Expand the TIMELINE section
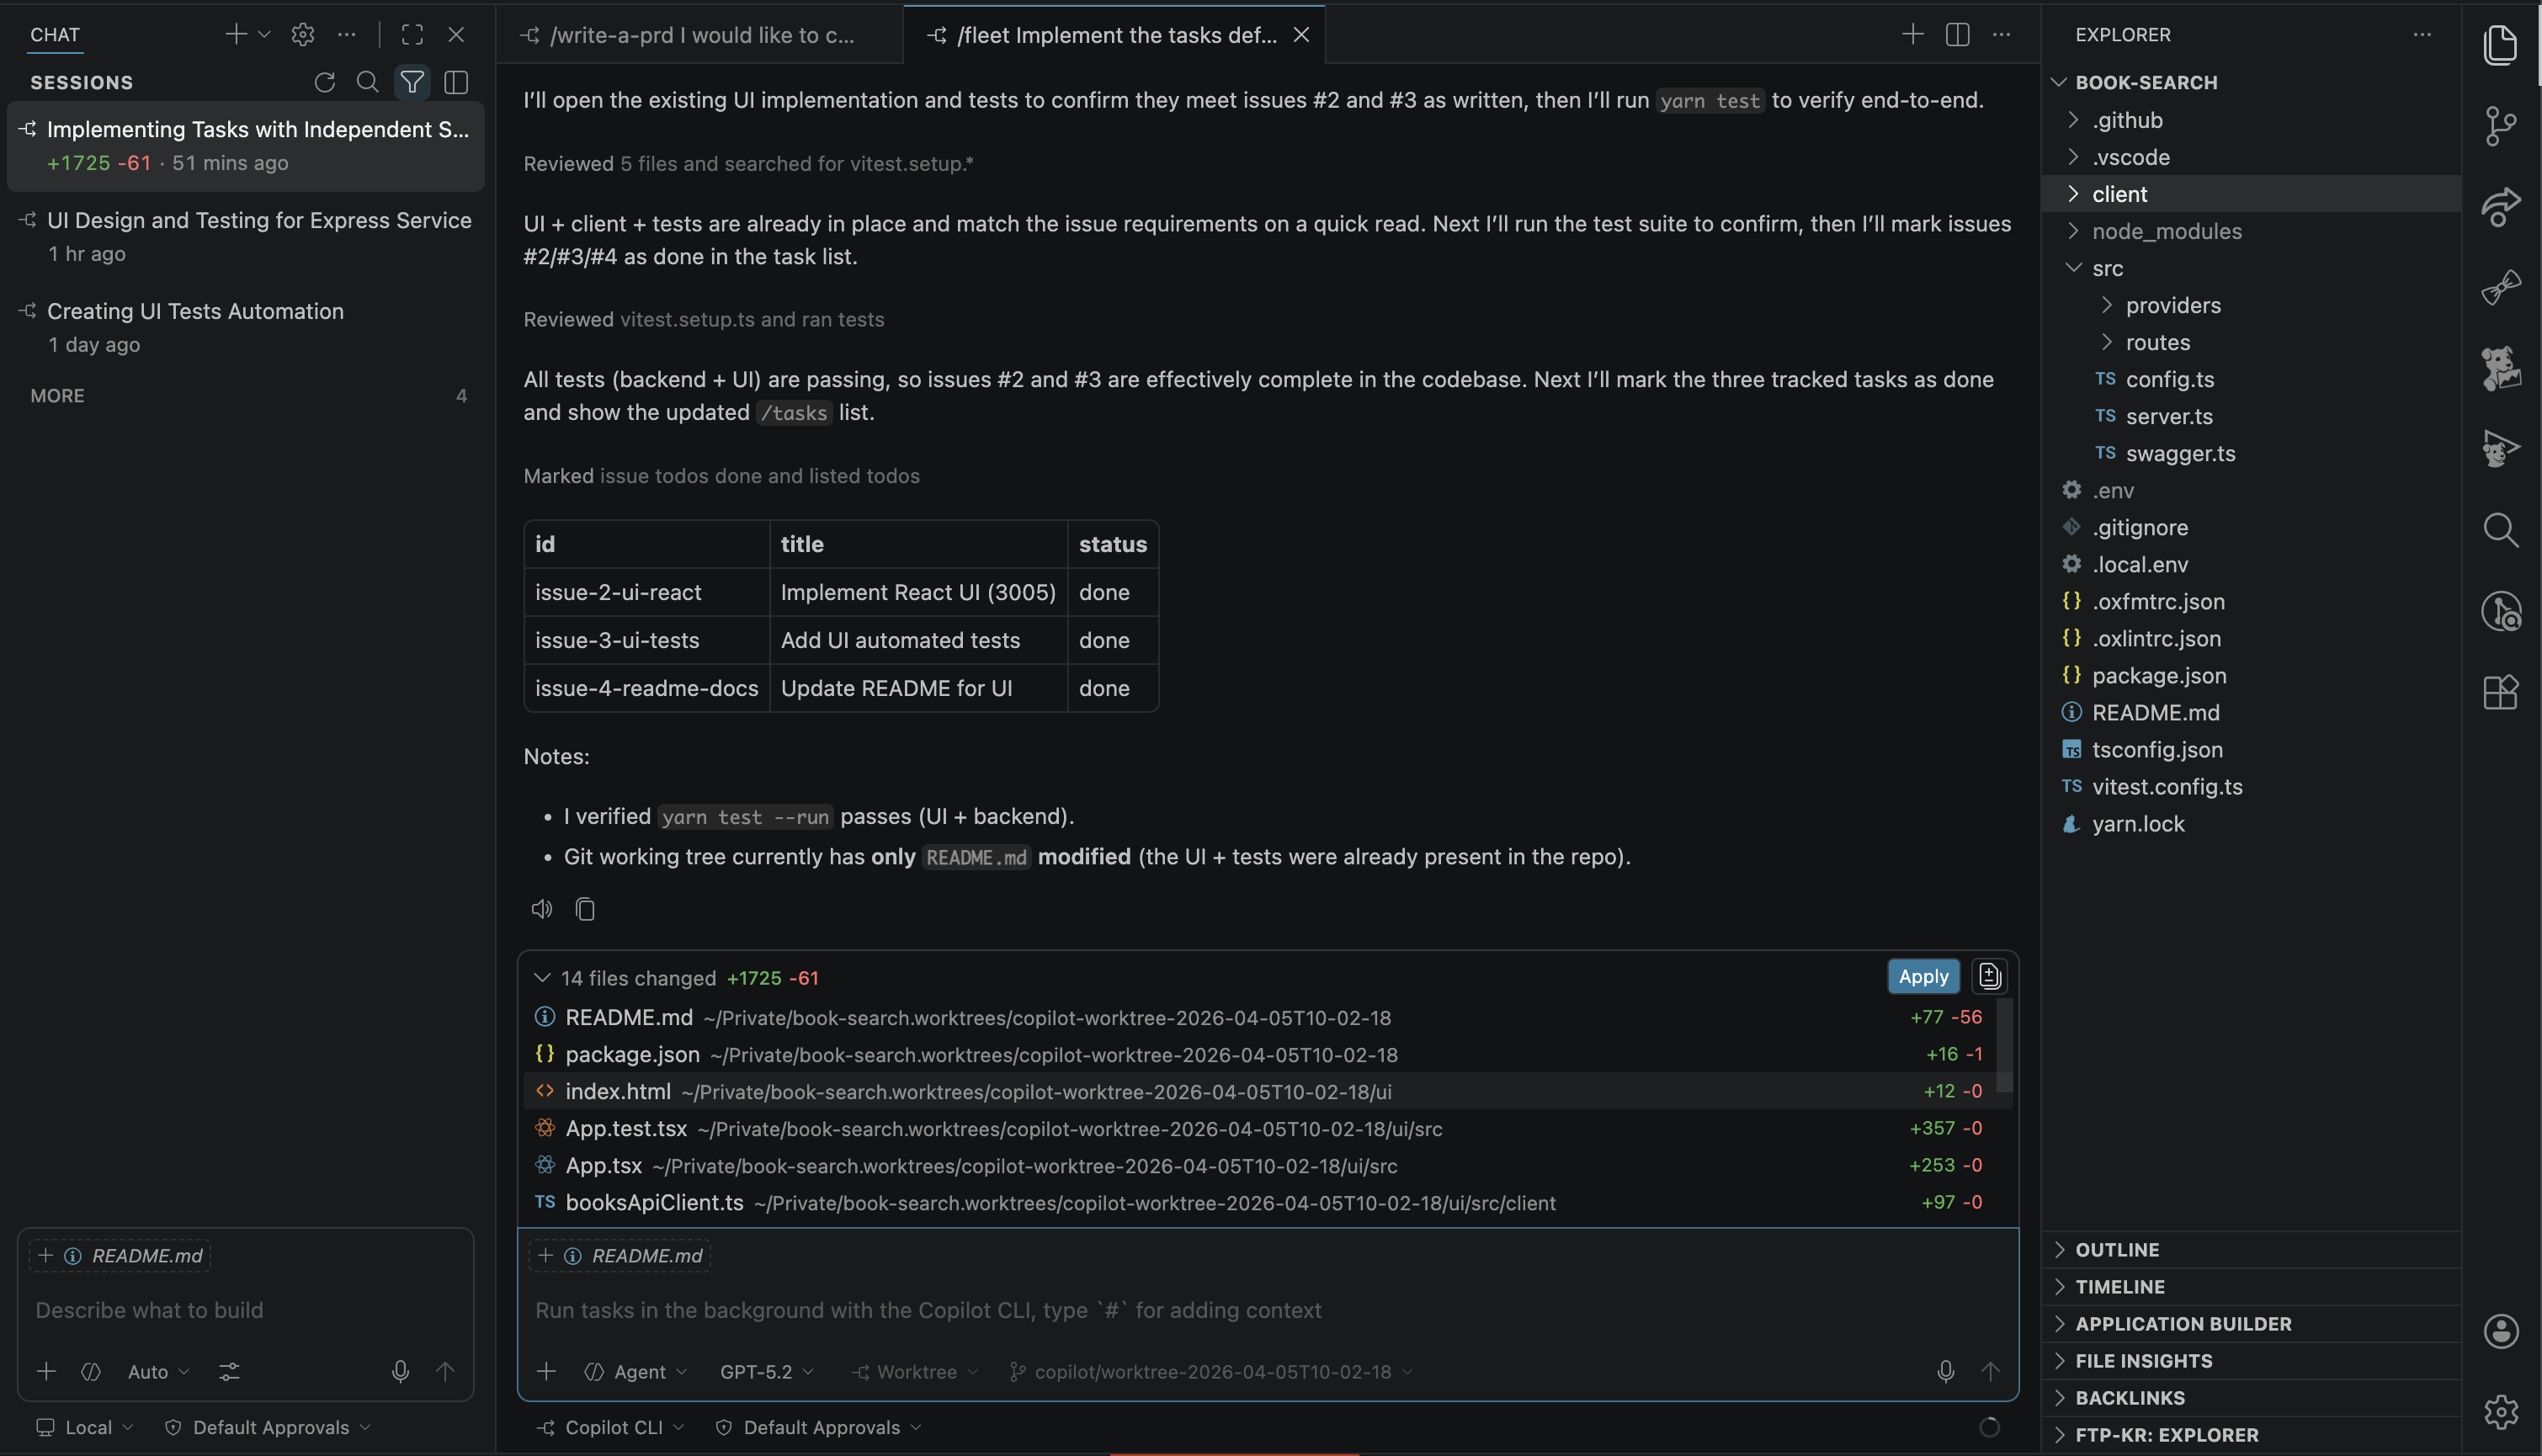 (2250, 1287)
